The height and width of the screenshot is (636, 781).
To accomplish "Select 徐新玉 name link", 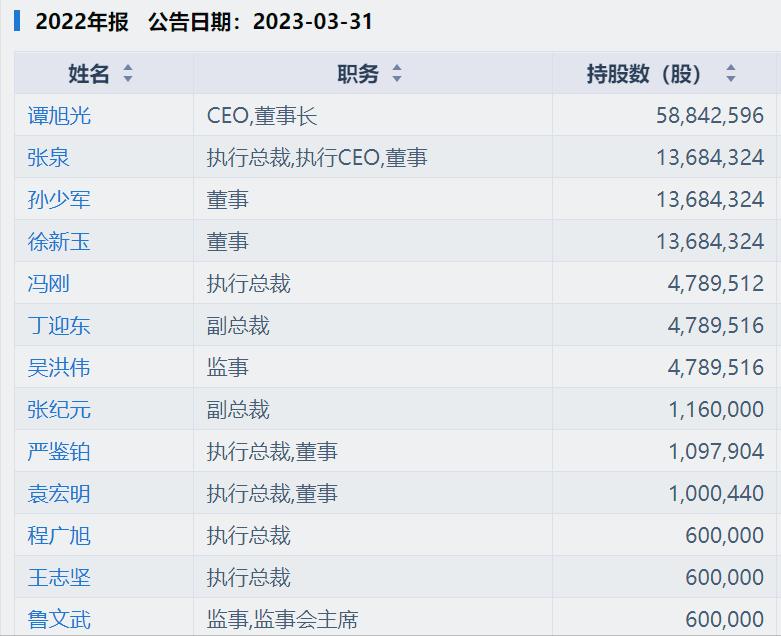I will (59, 242).
